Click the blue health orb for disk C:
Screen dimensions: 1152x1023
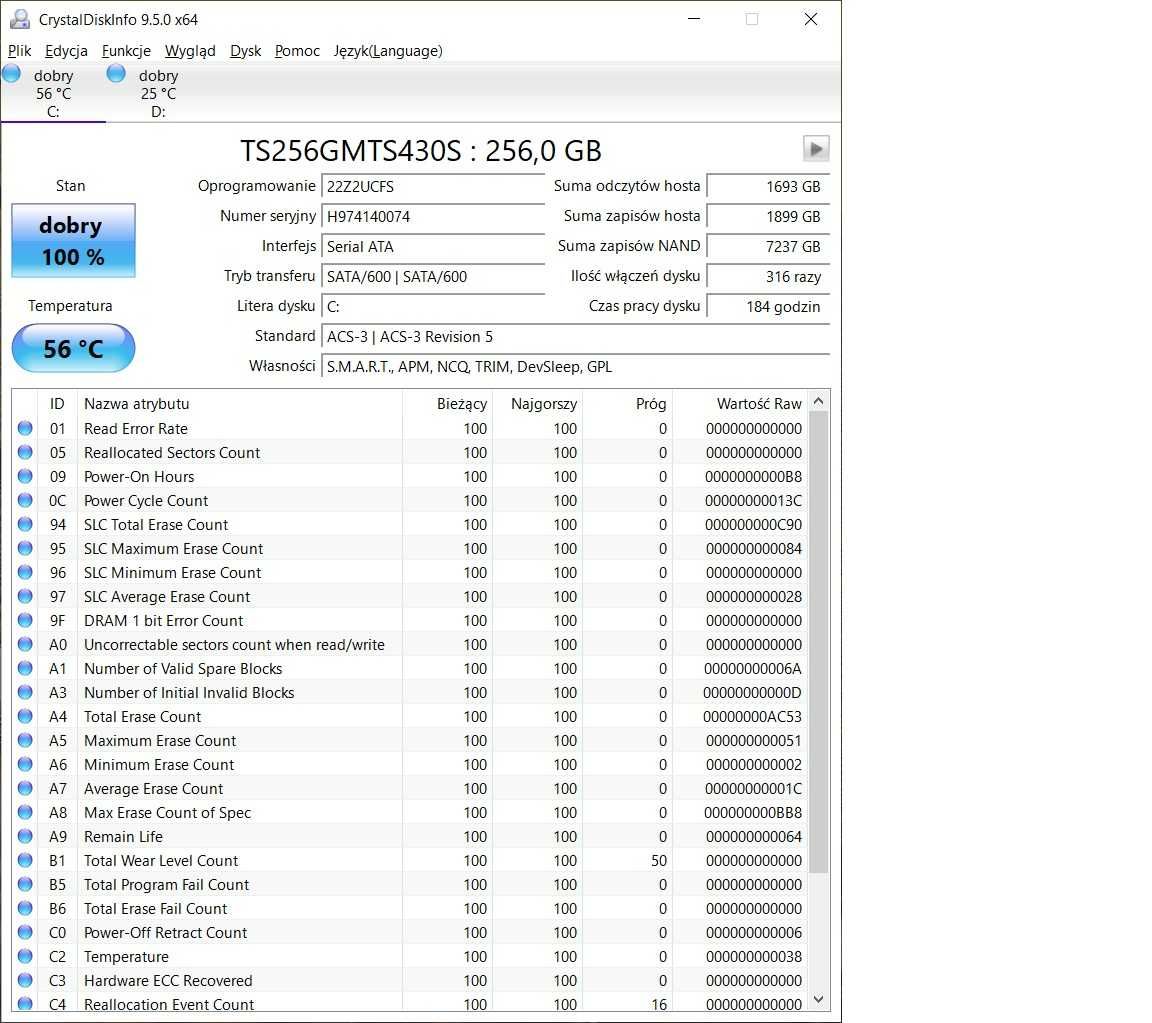pyautogui.click(x=11, y=73)
